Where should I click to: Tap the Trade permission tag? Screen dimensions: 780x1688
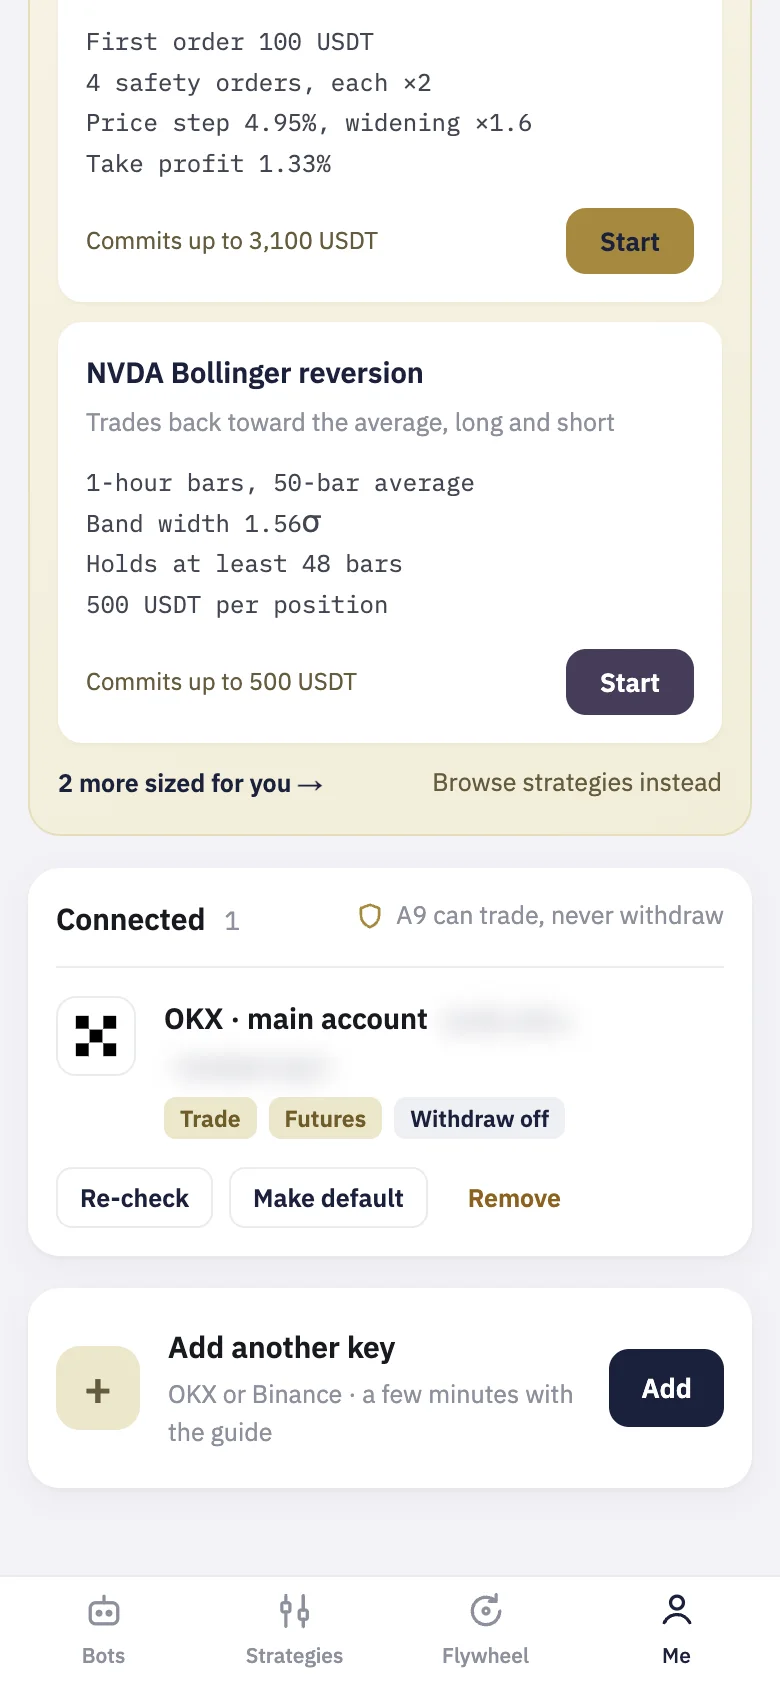(x=210, y=1118)
